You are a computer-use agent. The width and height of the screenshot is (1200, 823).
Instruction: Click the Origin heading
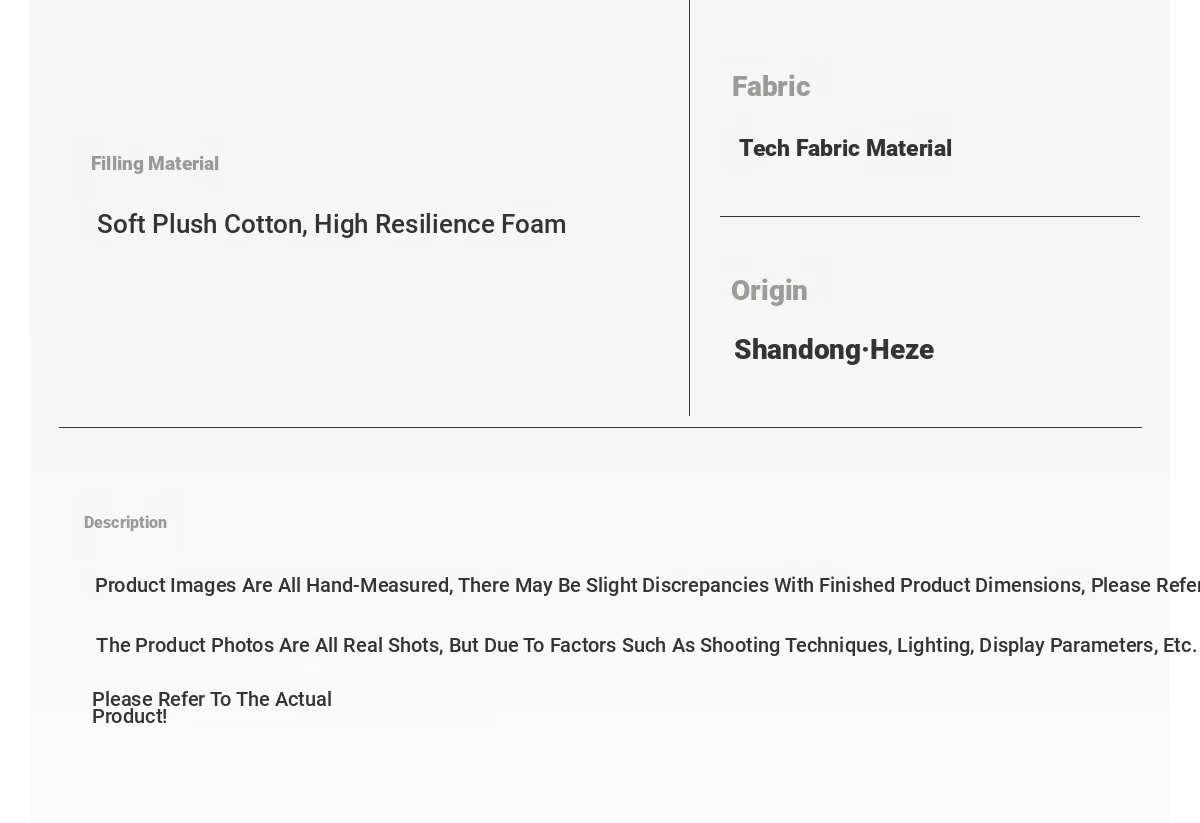(769, 290)
